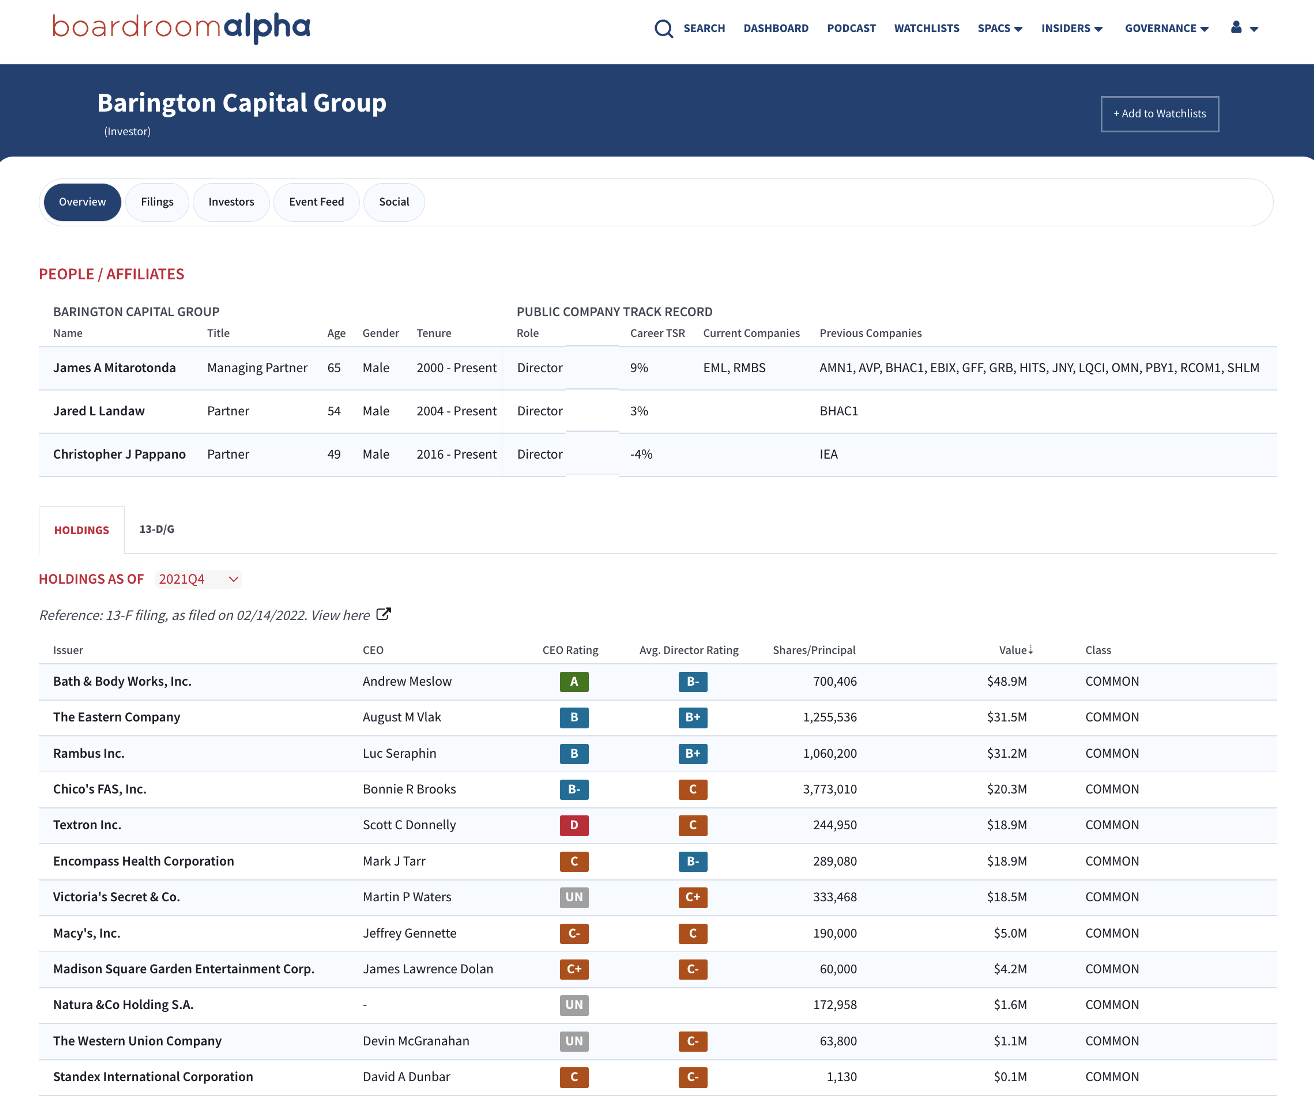Click Chico's FAS CEO rating B- badge
This screenshot has width=1314, height=1114.
tap(574, 790)
